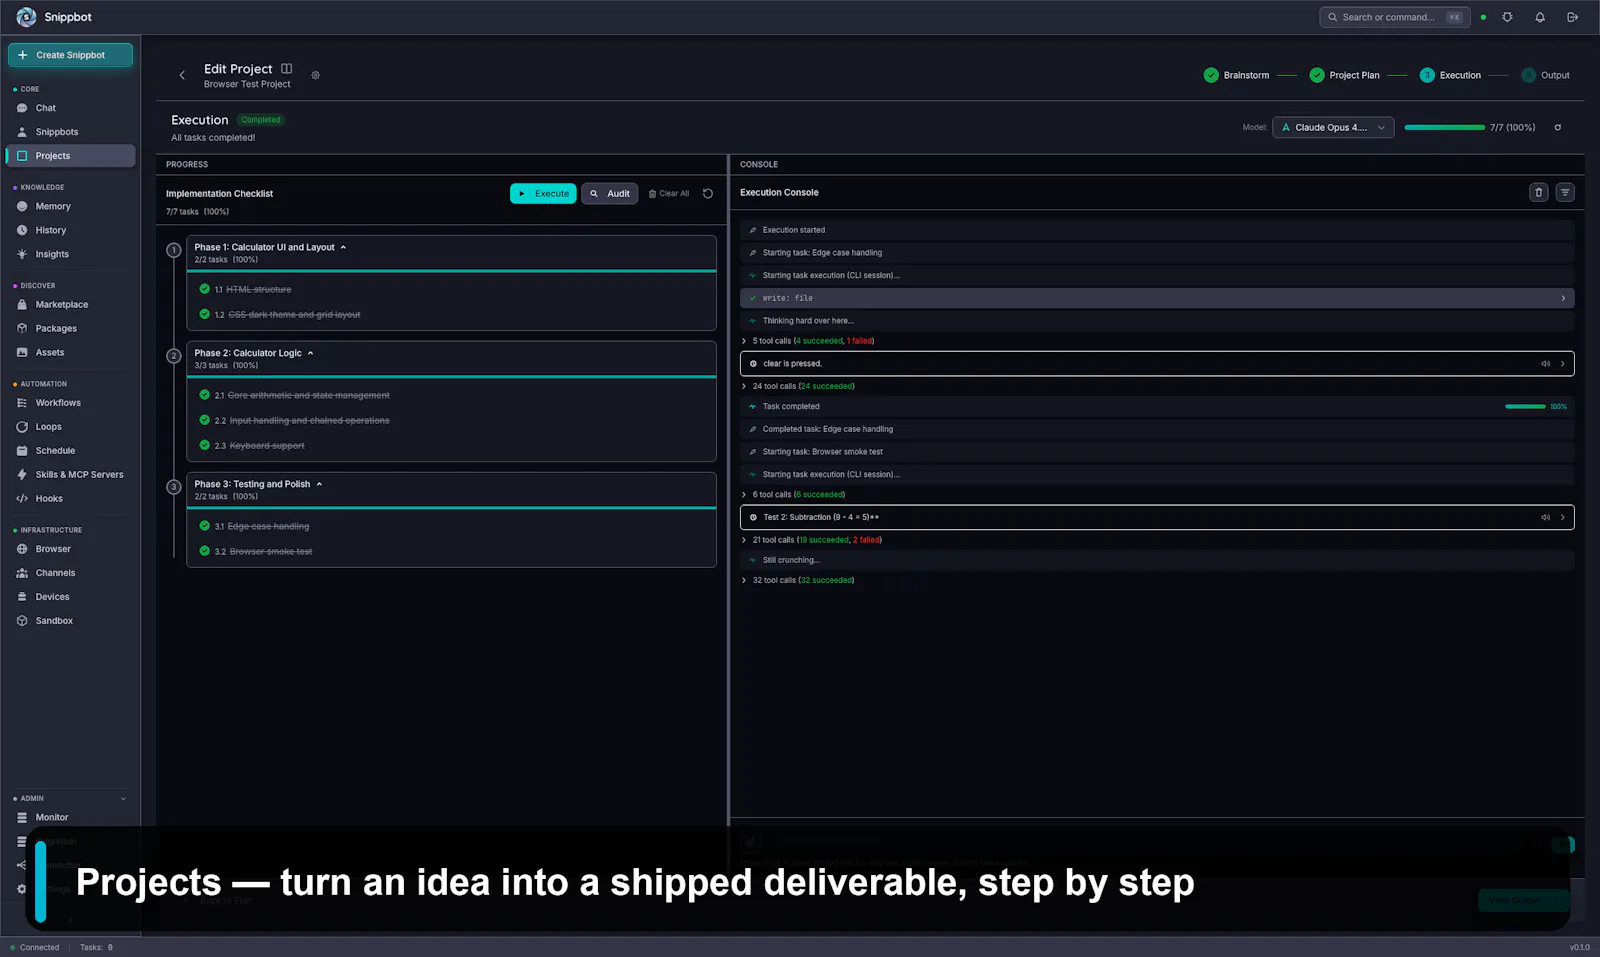Viewport: 1600px width, 957px height.
Task: Expand the 21 tool calls group
Action: point(744,540)
